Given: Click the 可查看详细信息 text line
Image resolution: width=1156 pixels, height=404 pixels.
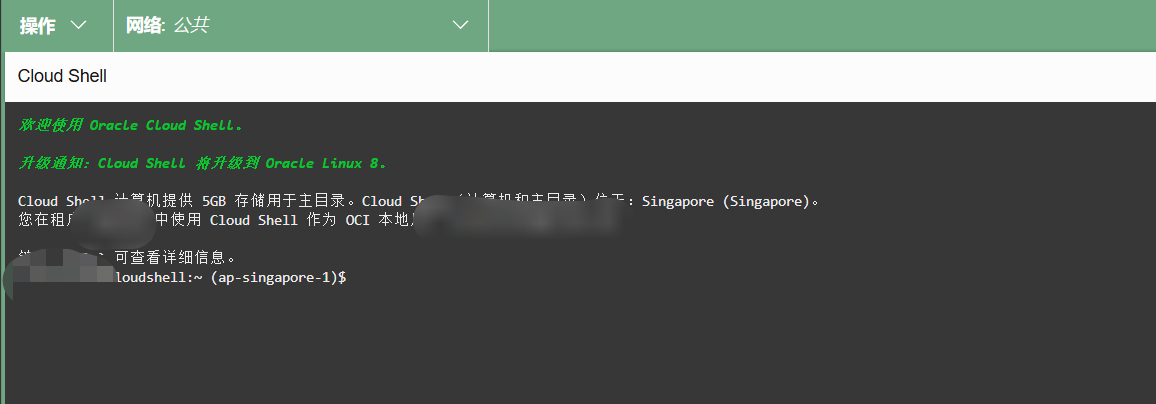Looking at the screenshot, I should tap(175, 257).
